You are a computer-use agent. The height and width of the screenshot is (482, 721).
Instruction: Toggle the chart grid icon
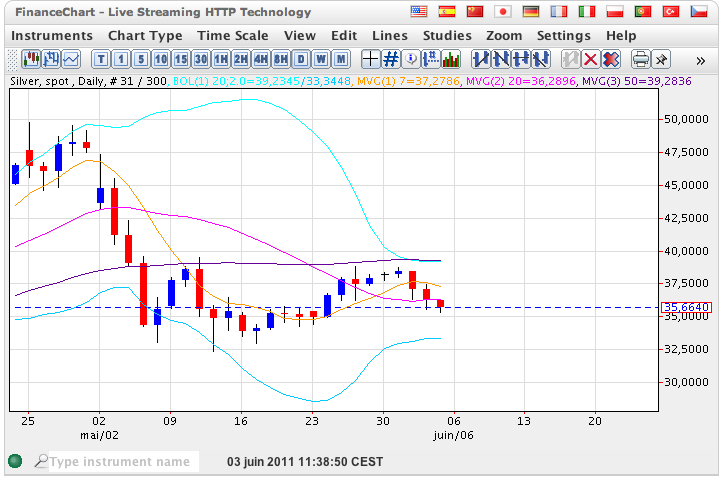point(391,59)
